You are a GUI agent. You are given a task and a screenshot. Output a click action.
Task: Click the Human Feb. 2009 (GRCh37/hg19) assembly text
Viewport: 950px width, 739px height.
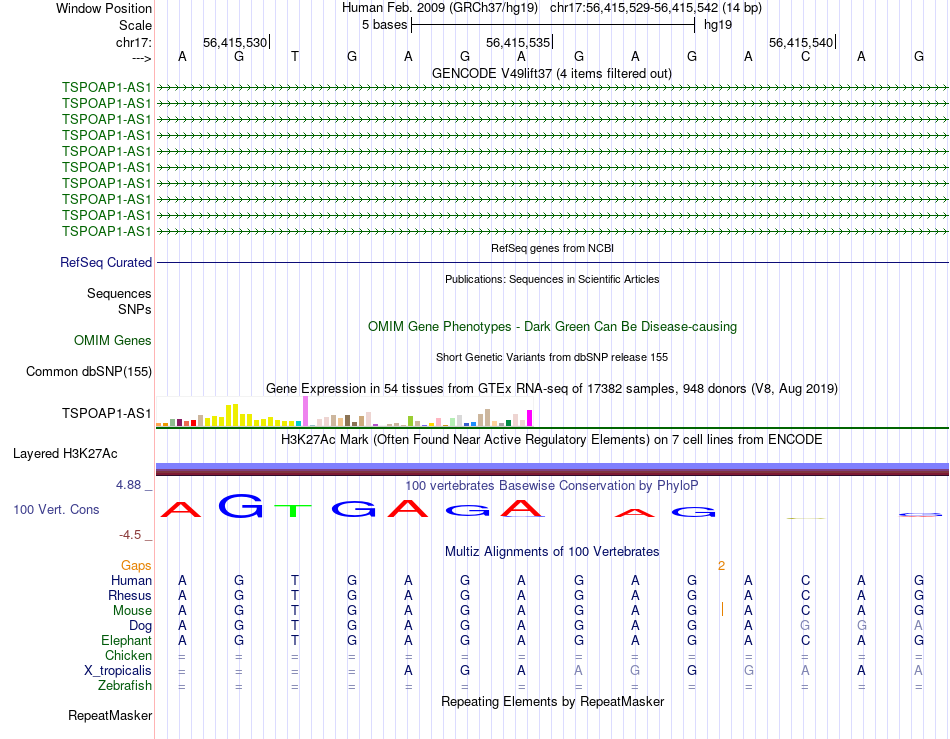pyautogui.click(x=440, y=8)
